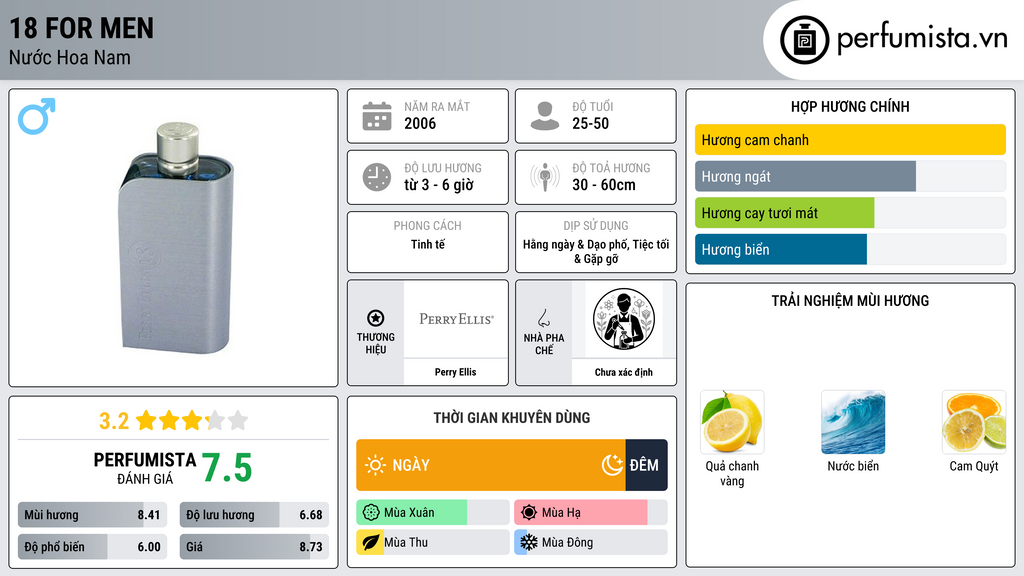Click the Độ lưu hương 6.68 score bar
The image size is (1024, 576).
[254, 515]
